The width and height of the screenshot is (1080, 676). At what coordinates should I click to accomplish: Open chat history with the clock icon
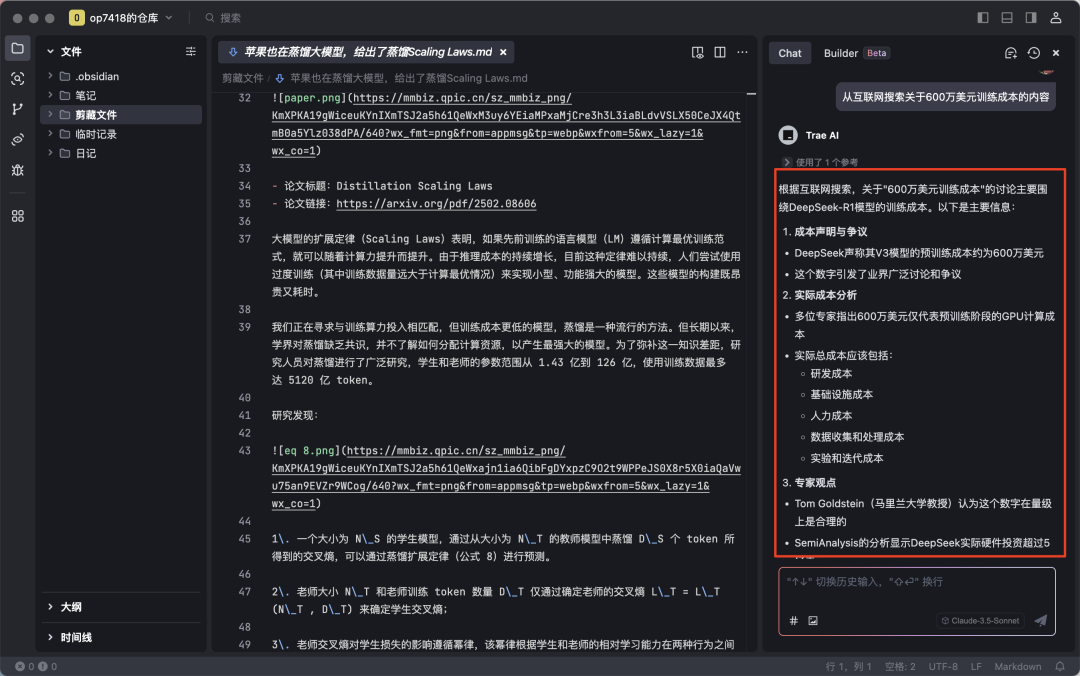coord(1033,53)
